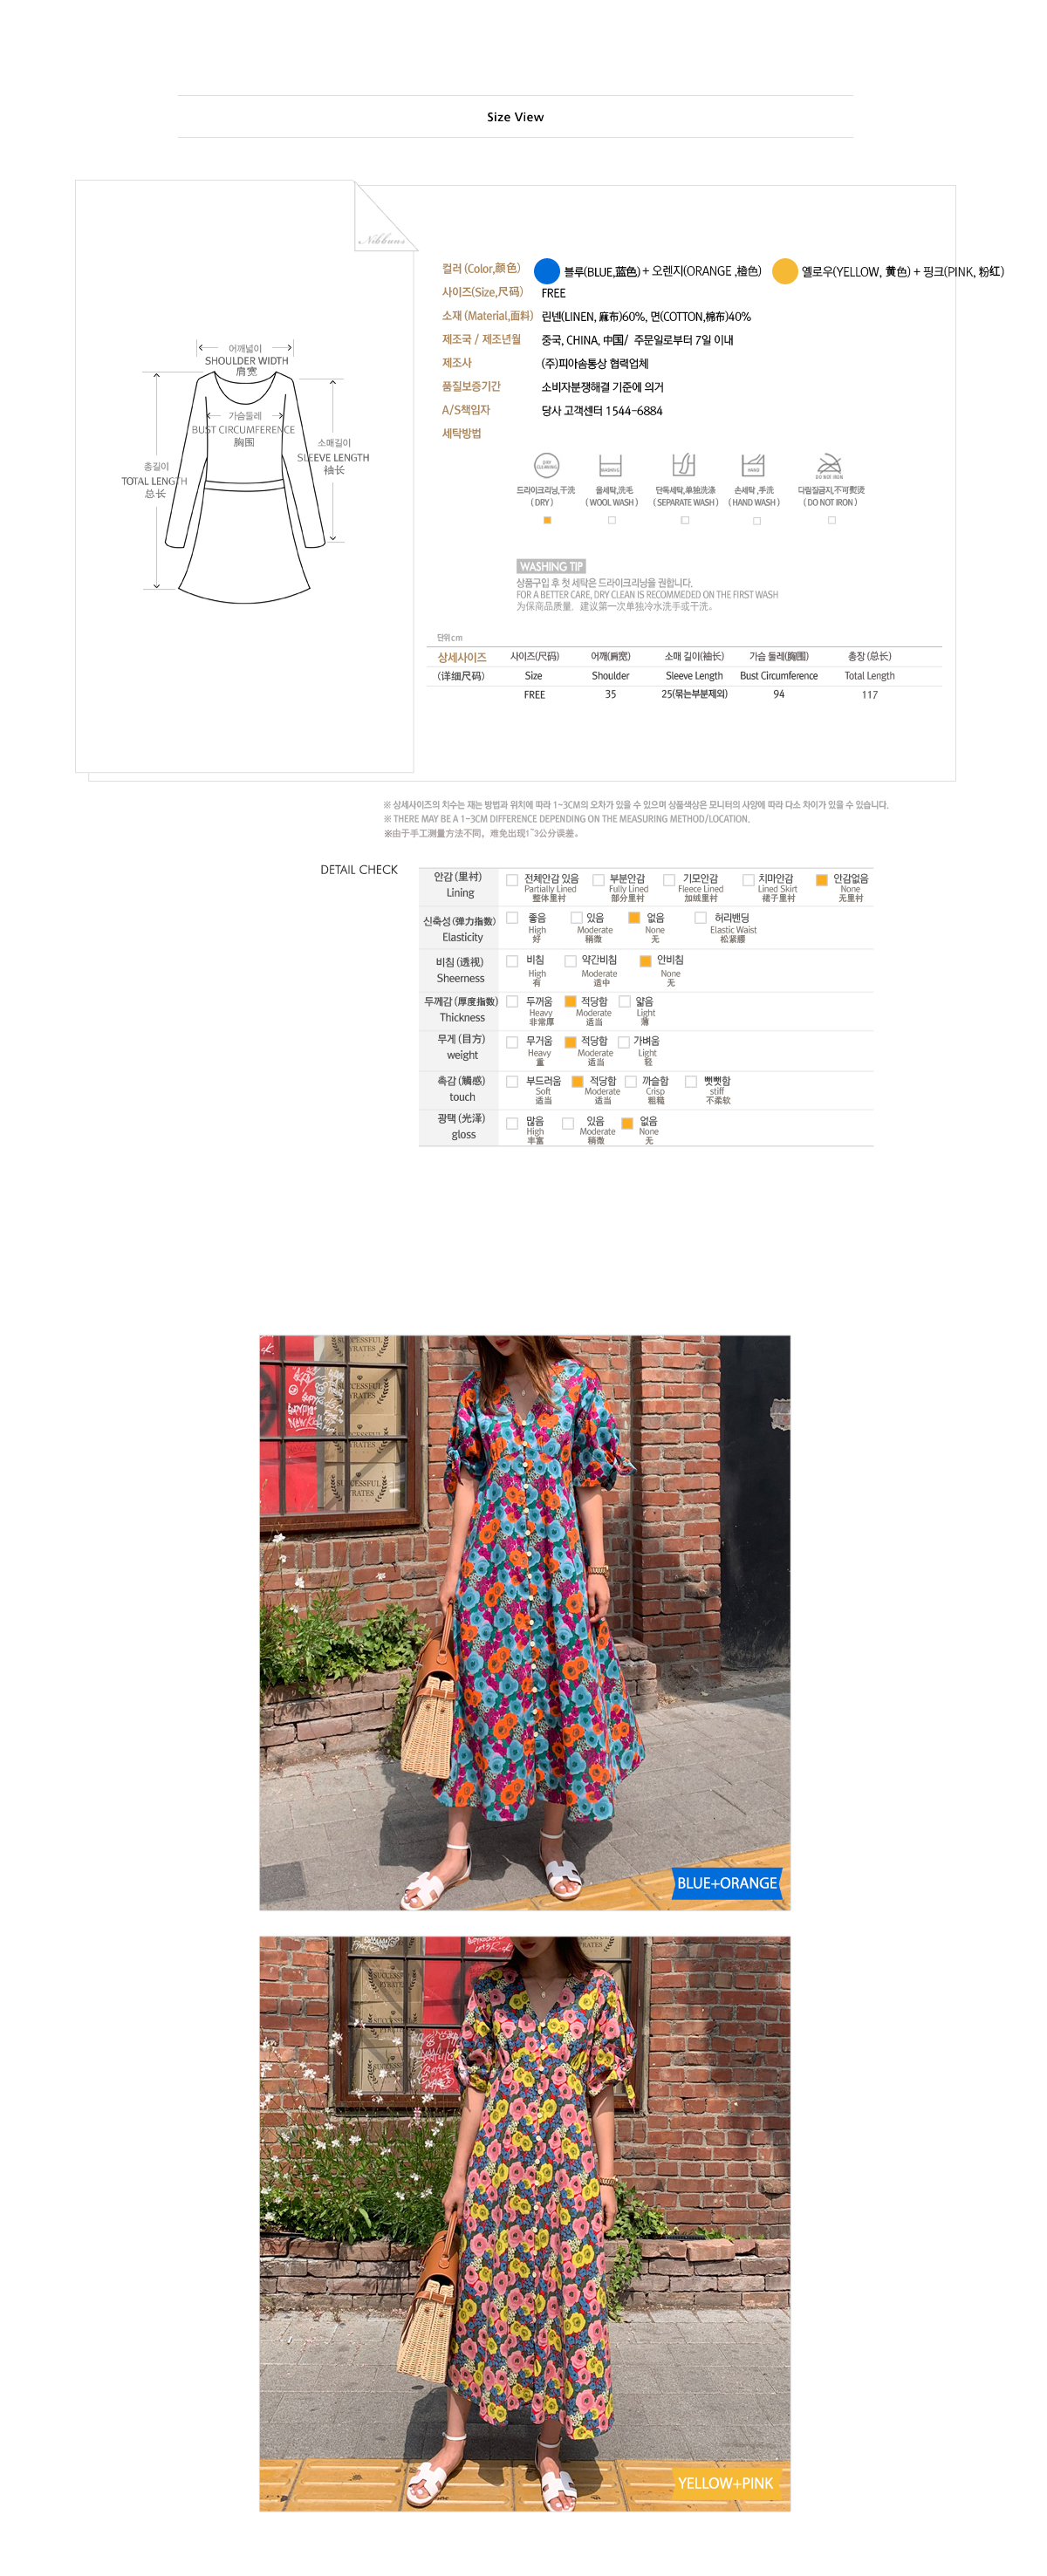Select the blue color swatch

(x=546, y=271)
